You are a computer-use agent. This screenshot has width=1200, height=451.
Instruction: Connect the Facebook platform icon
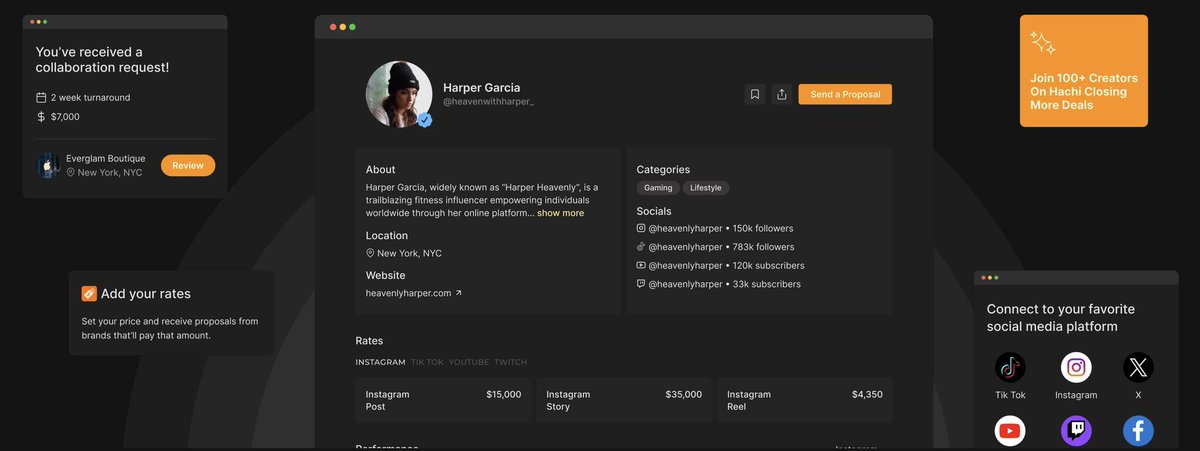click(1138, 431)
